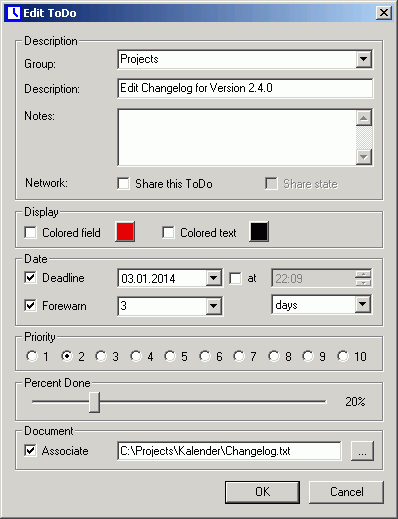Screen dimensions: 398x519
Task: Click the grayed-out Share state checkbox
Action: pos(271,183)
